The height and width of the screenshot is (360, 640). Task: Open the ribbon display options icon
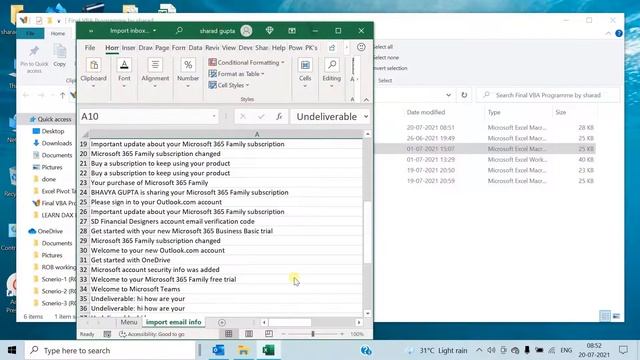click(x=292, y=31)
